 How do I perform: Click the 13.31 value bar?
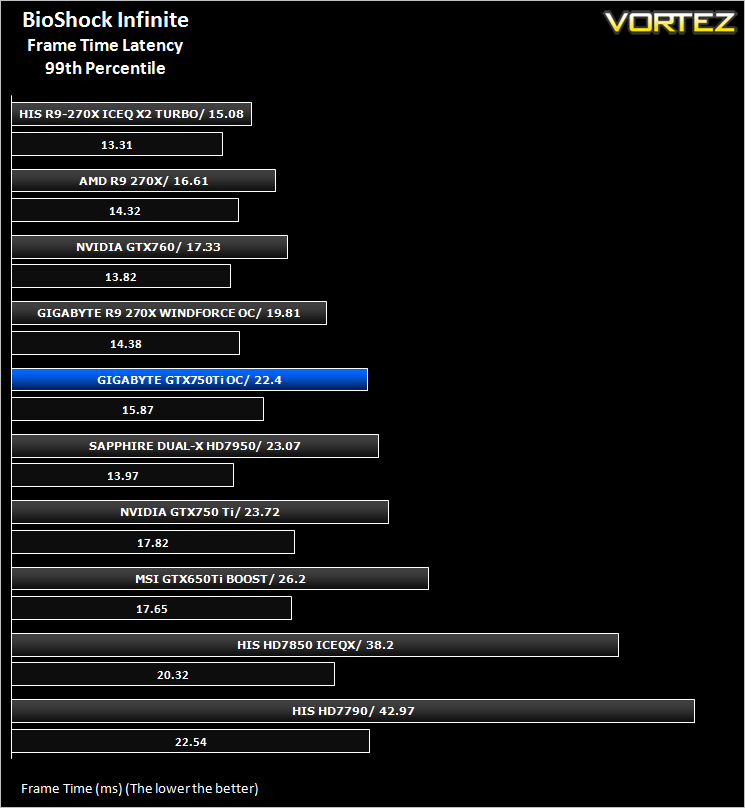[117, 144]
